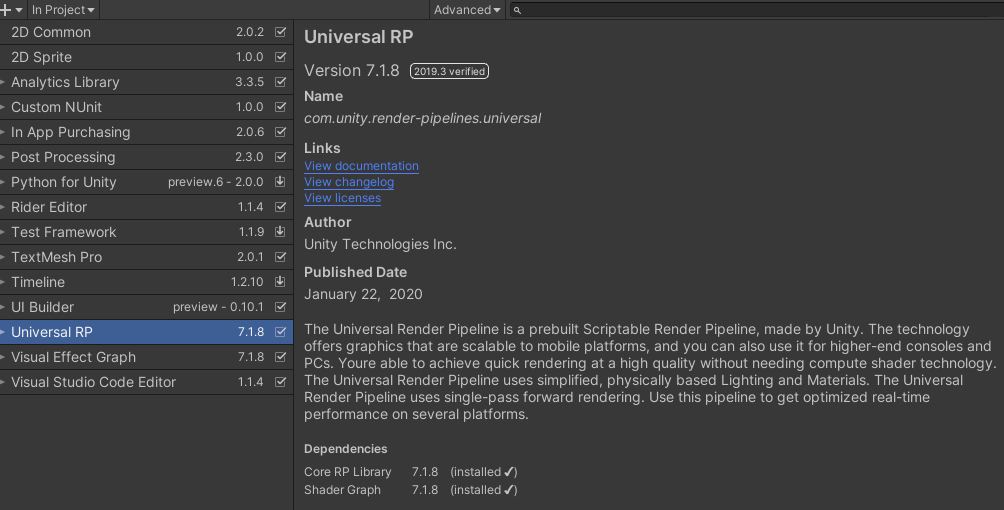
Task: Select the Timeline package
Action: coord(147,282)
